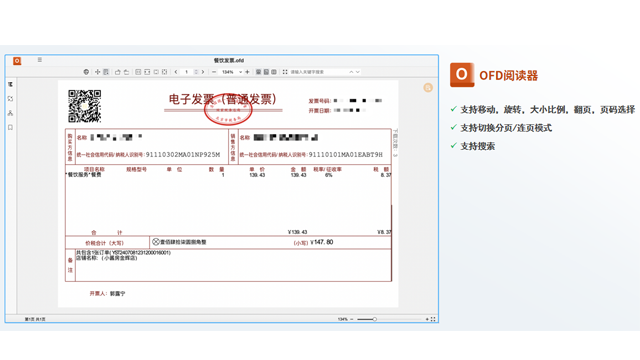Open the structure tree sidebar icon

[x=10, y=113]
